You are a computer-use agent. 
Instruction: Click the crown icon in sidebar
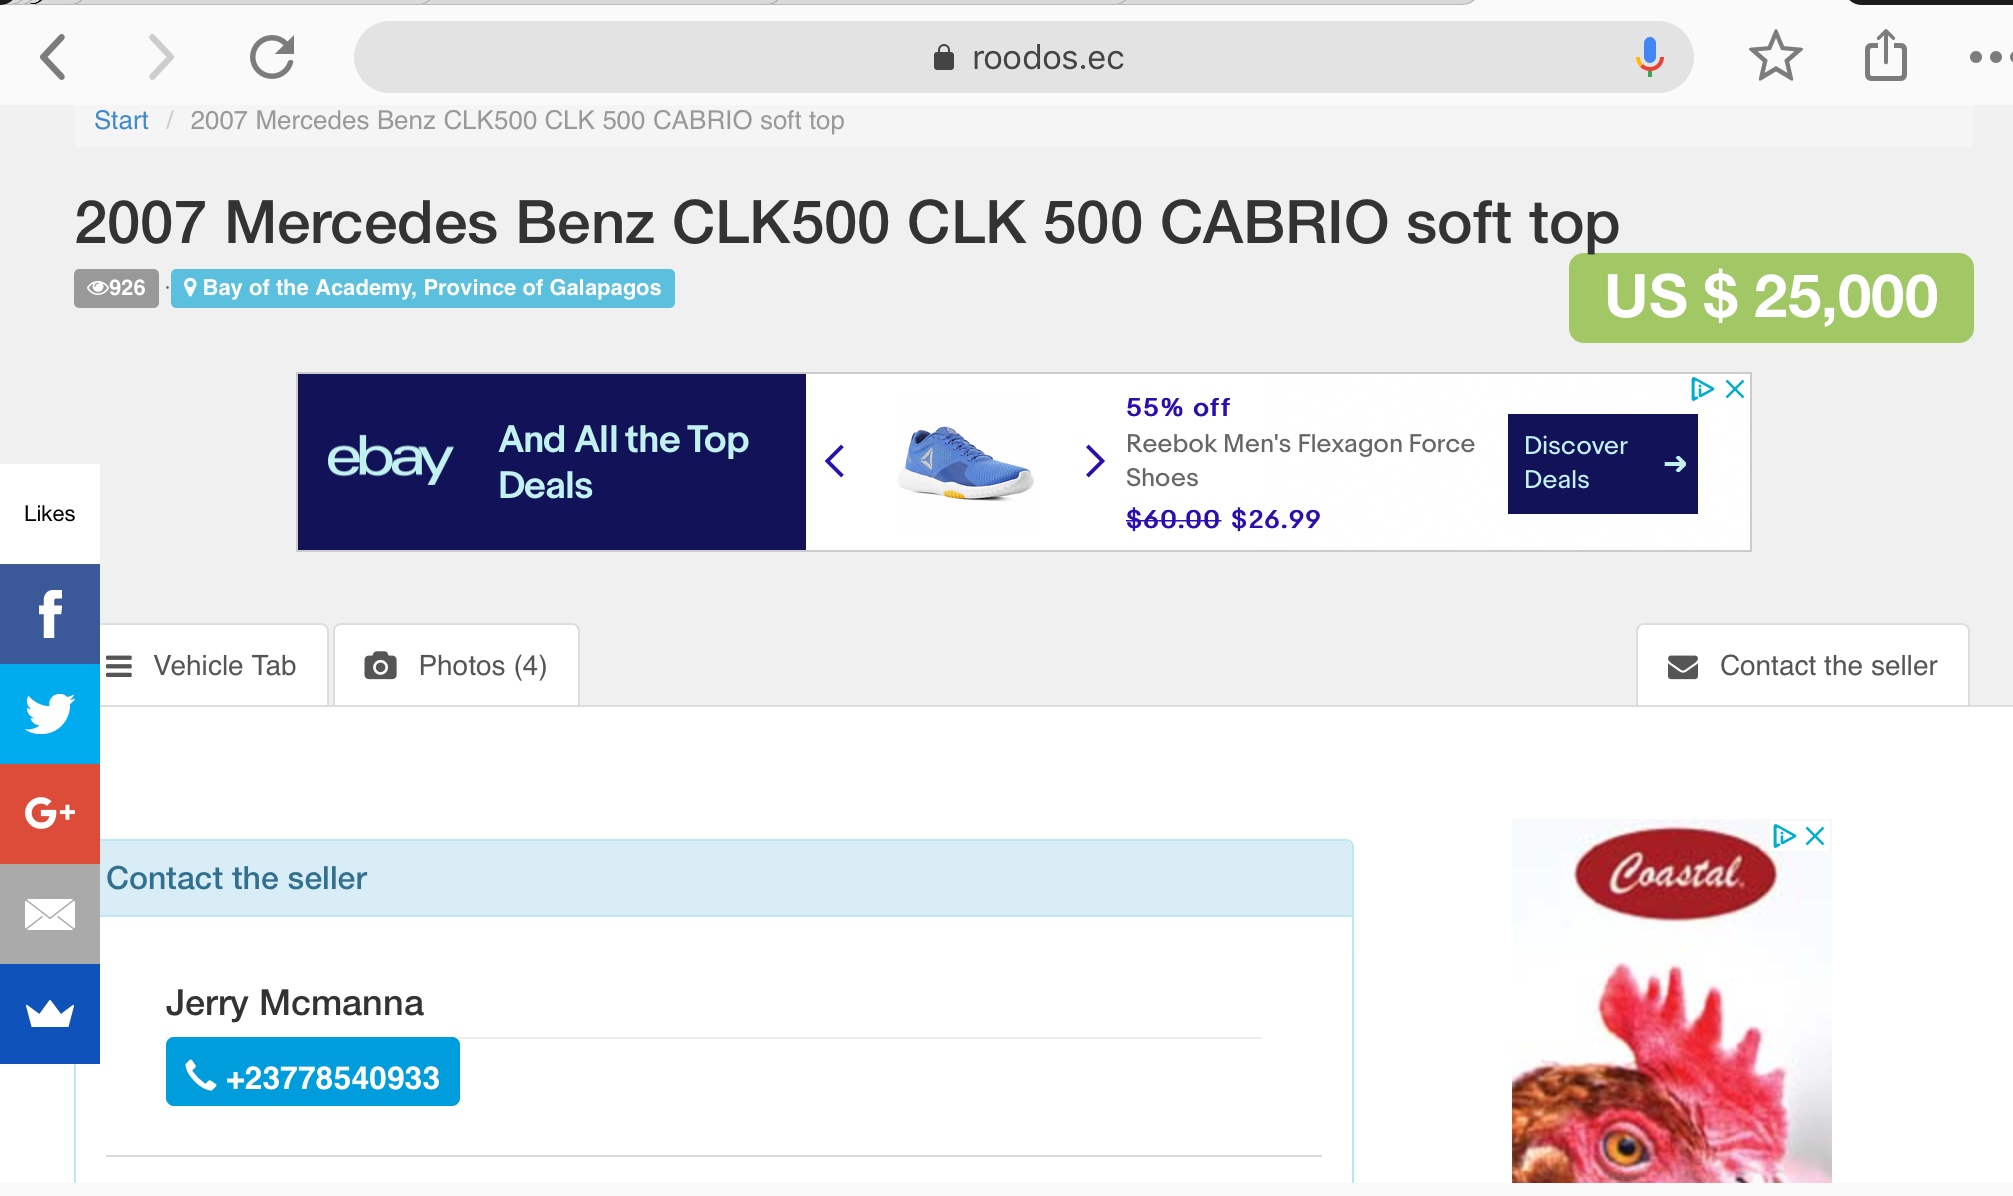click(50, 1014)
